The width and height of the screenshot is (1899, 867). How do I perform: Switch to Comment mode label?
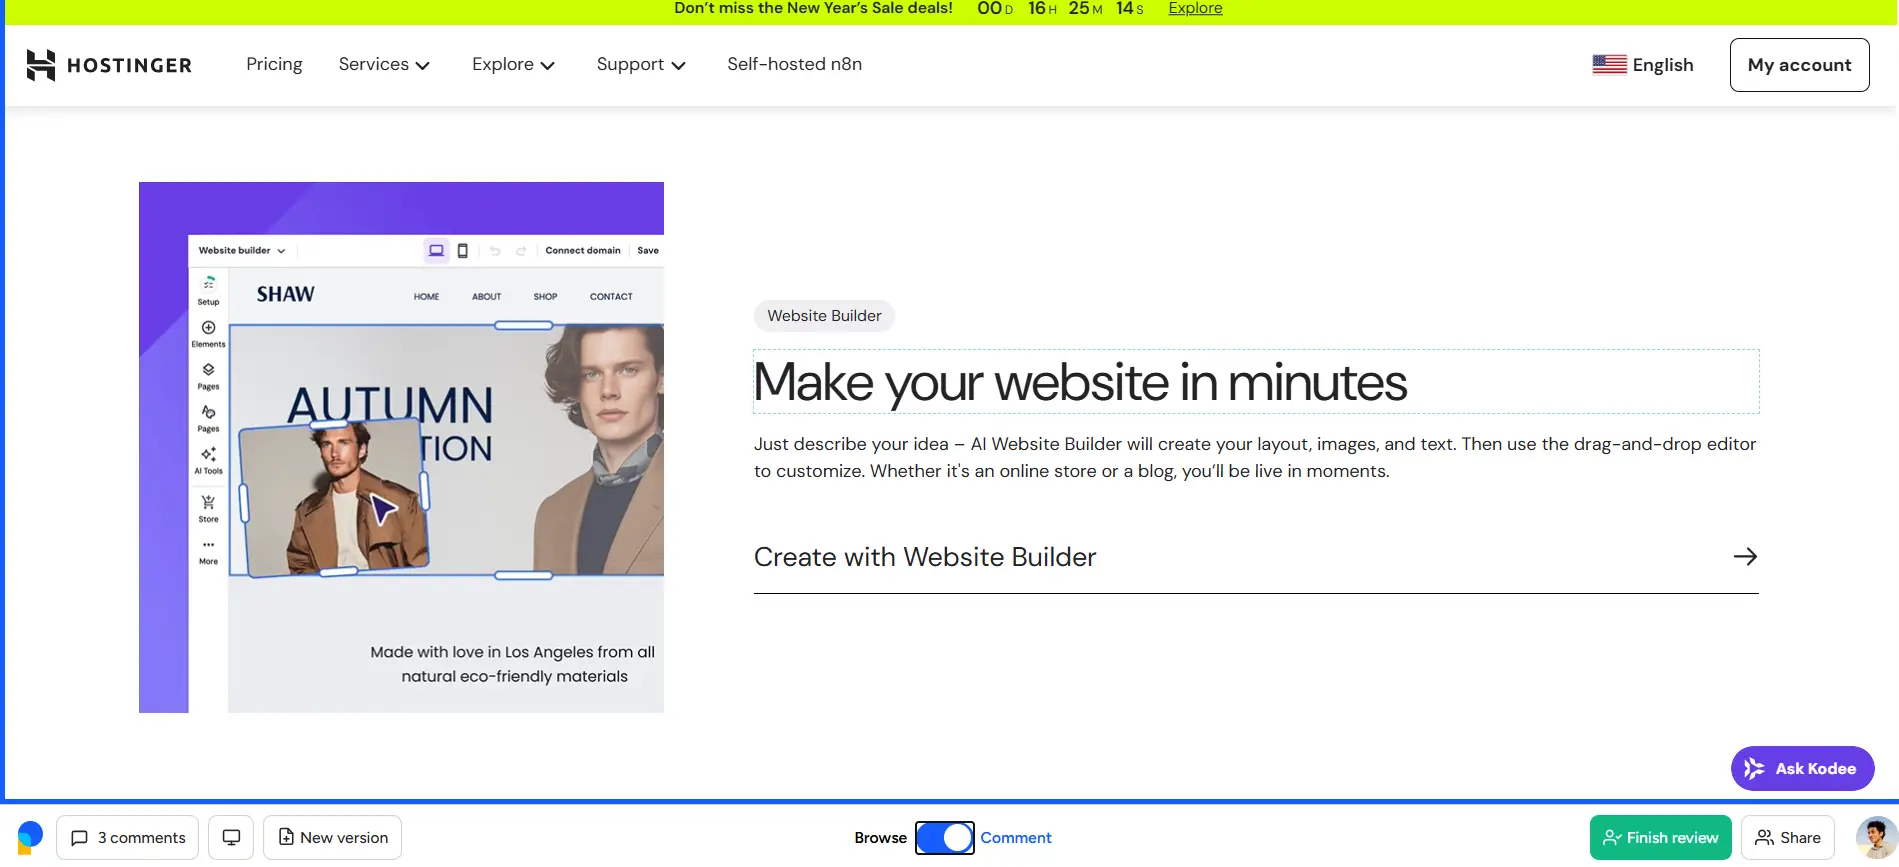click(1016, 838)
